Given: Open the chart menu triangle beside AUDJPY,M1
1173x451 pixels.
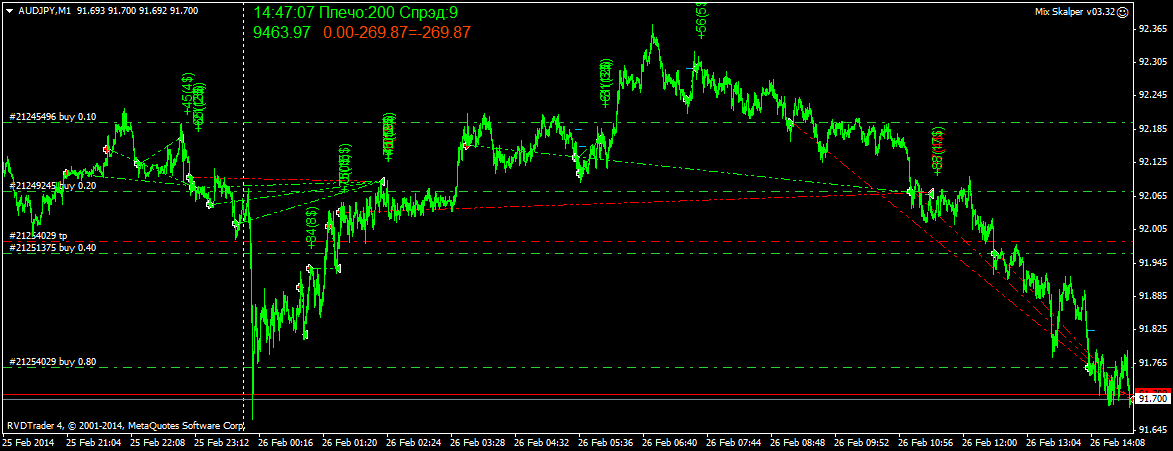Looking at the screenshot, I should pyautogui.click(x=8, y=12).
